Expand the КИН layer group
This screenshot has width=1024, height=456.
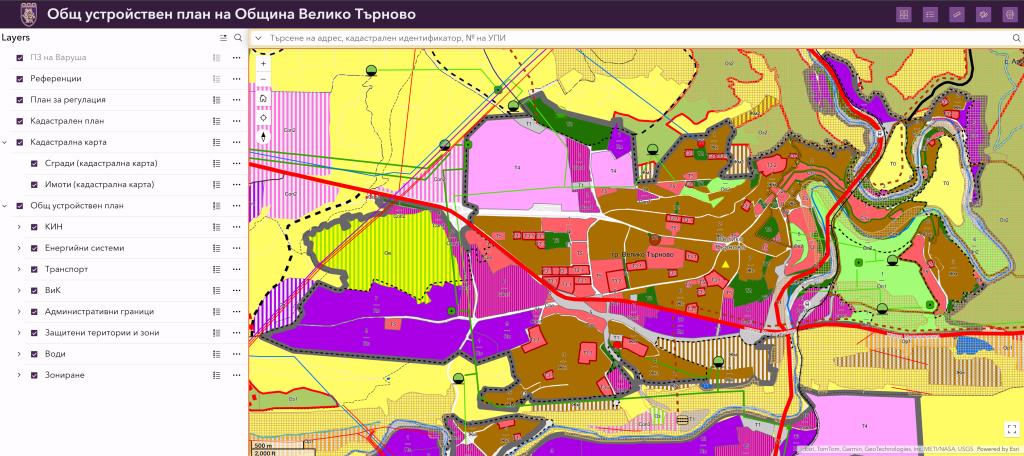(x=20, y=227)
